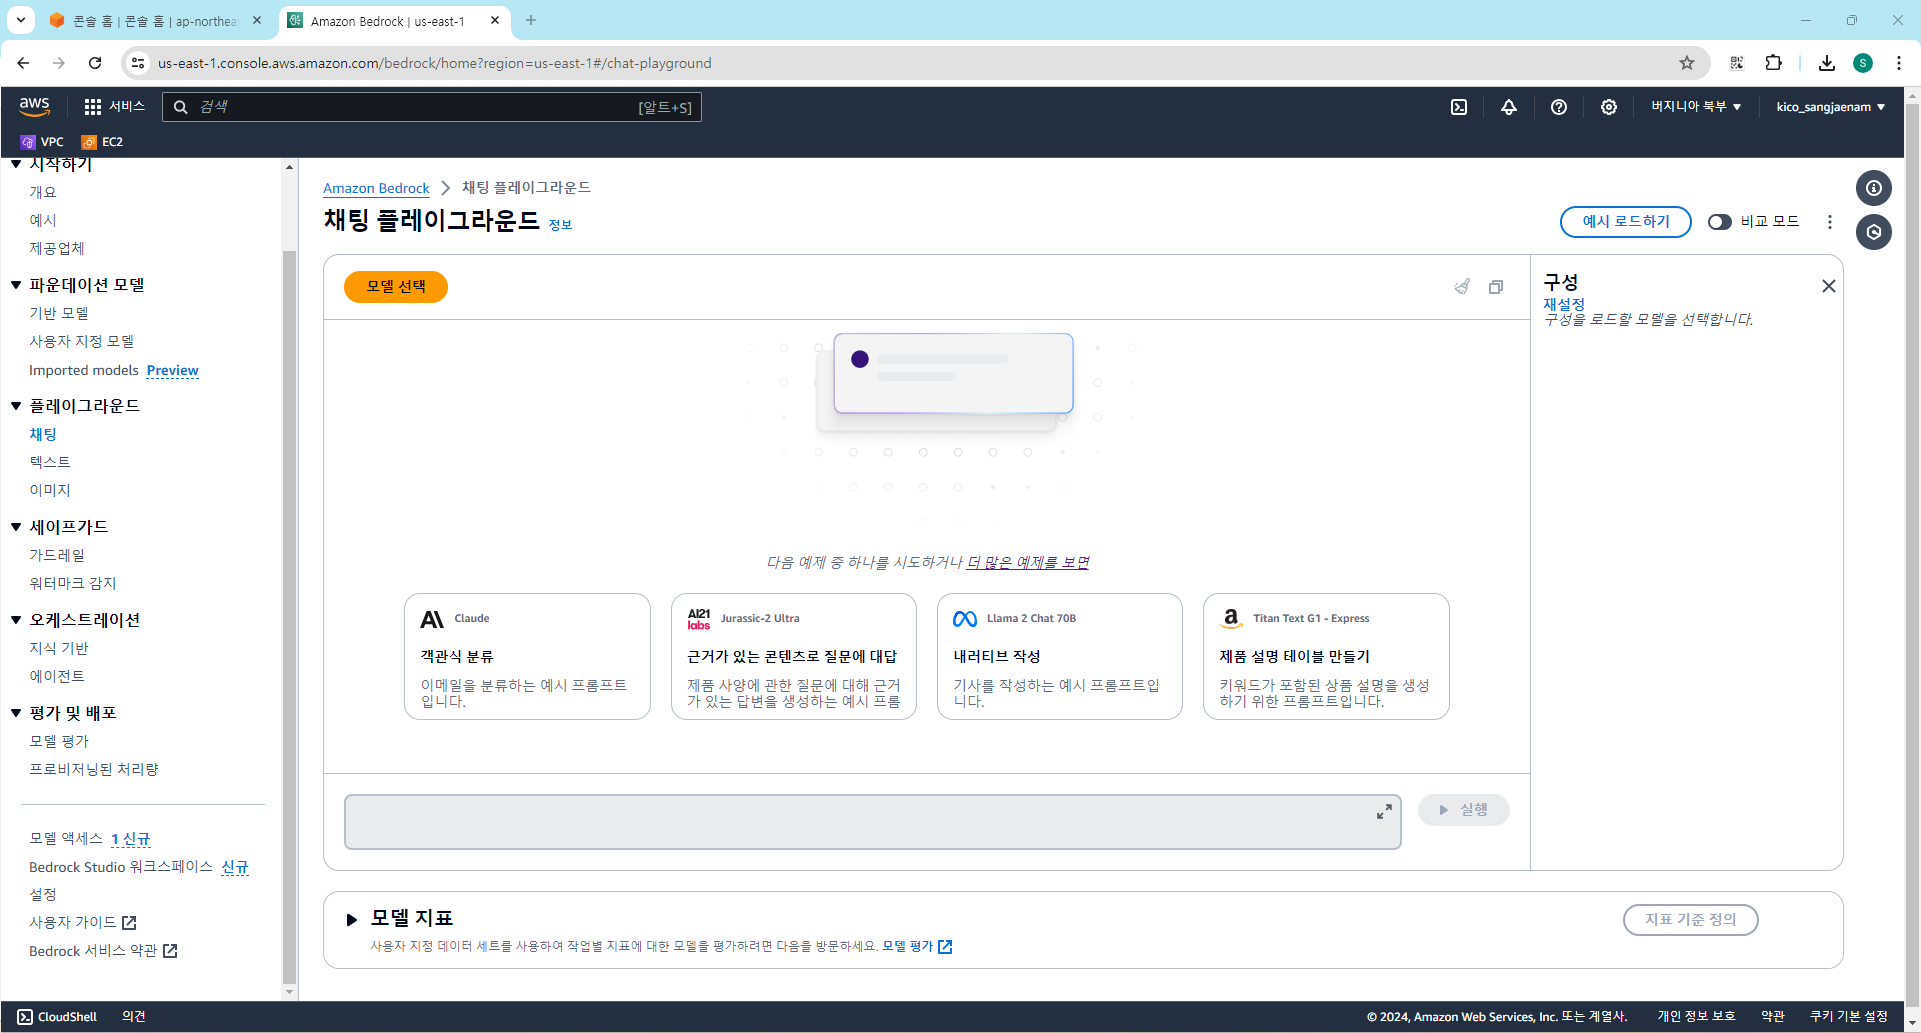Click the 모델 선택 model select button
Image resolution: width=1921 pixels, height=1033 pixels.
395,287
